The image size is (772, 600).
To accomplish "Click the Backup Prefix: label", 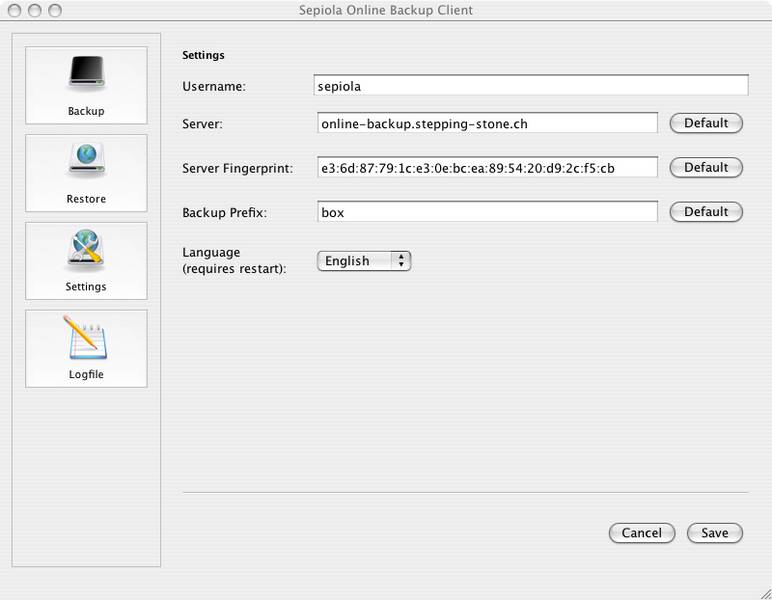I will point(225,213).
